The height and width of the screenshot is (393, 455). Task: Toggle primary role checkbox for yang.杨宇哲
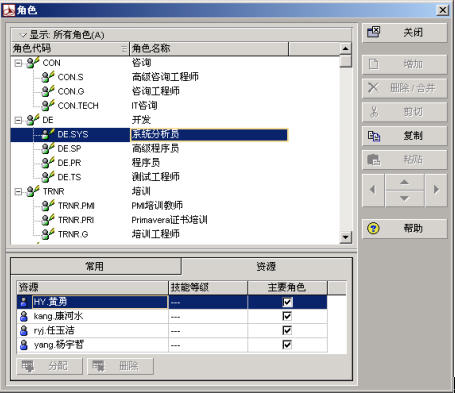[x=287, y=345]
